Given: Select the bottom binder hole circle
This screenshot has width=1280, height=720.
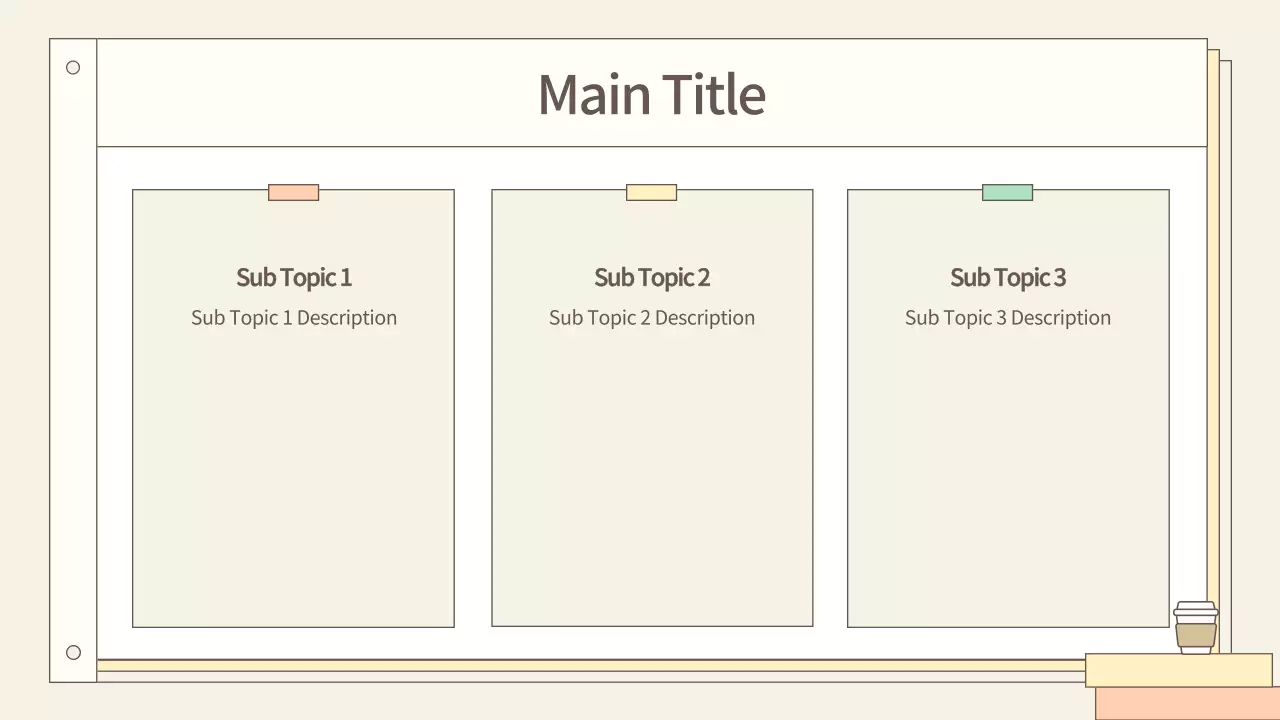Looking at the screenshot, I should click(73, 653).
